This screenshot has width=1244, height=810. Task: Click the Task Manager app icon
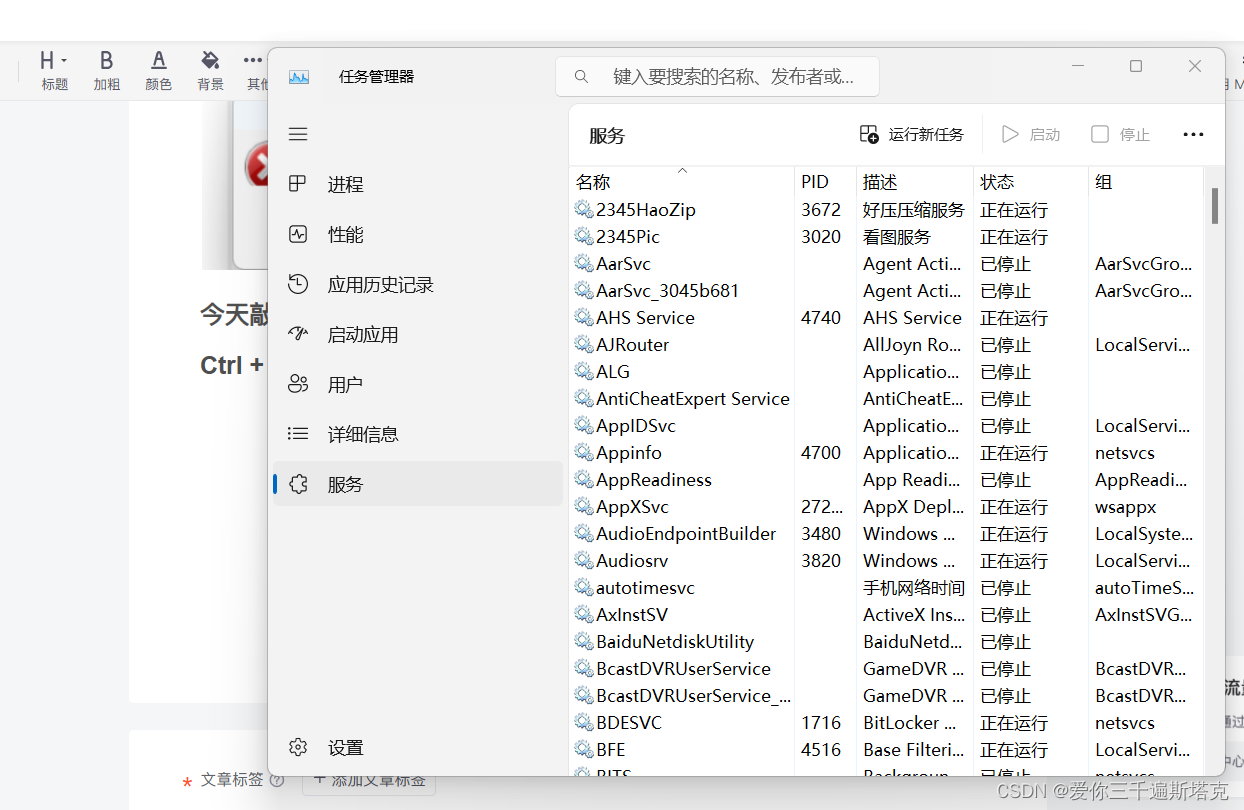(x=299, y=77)
